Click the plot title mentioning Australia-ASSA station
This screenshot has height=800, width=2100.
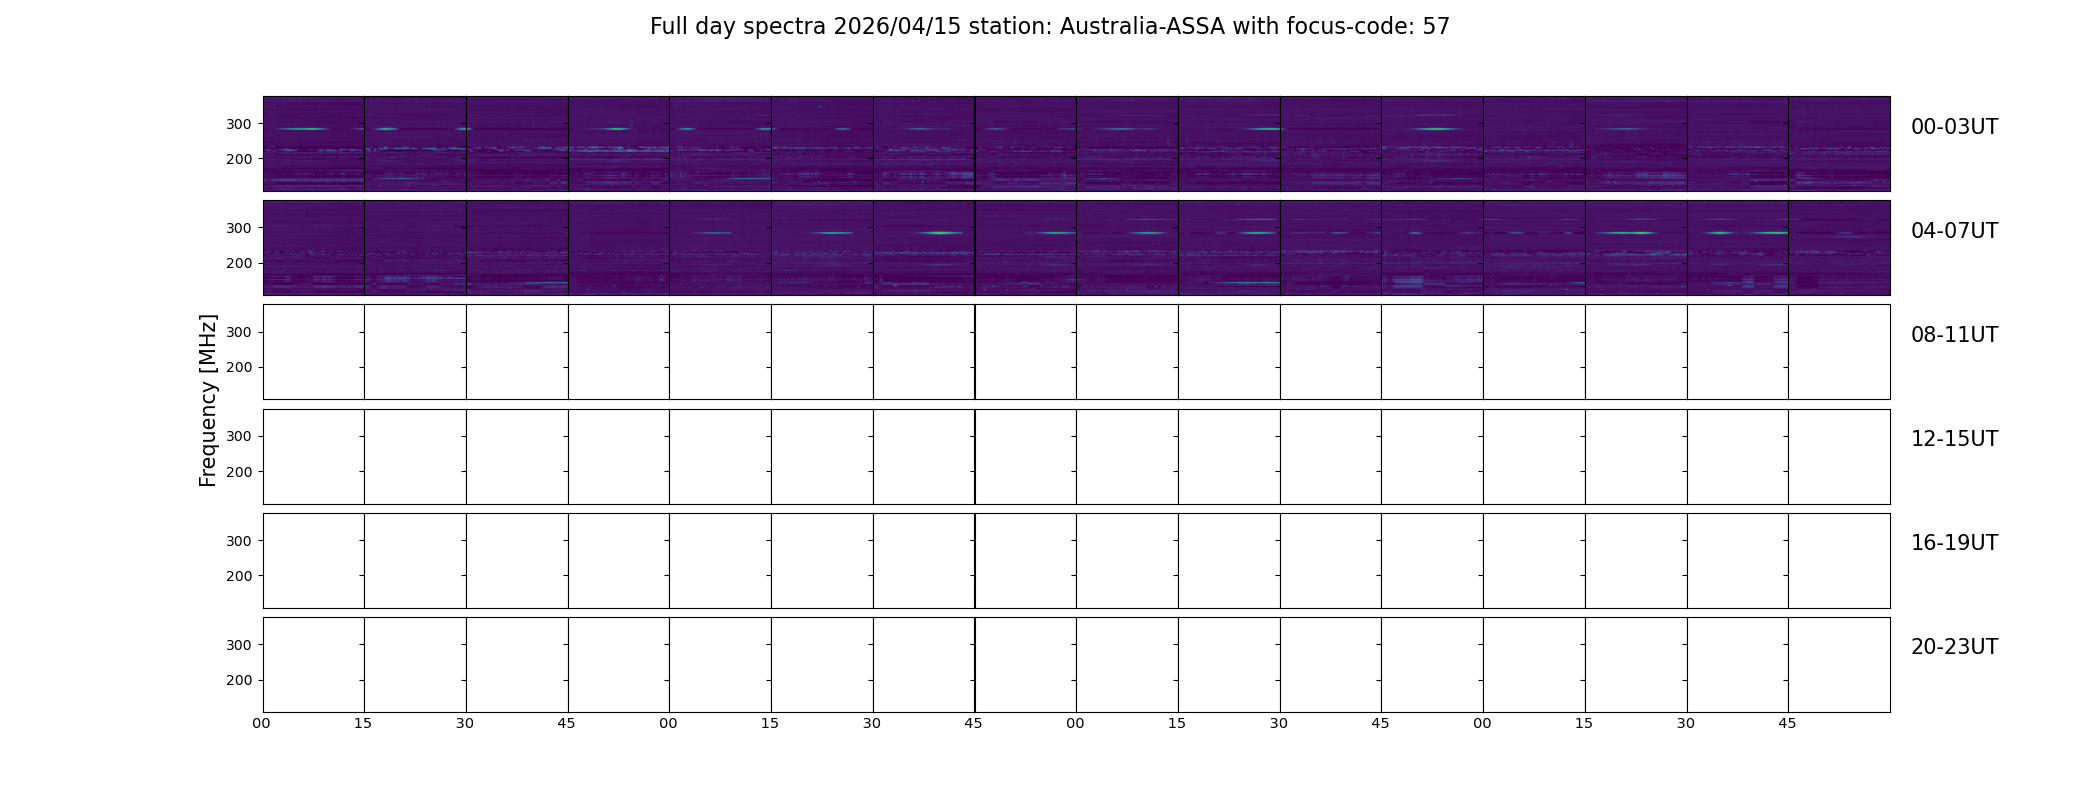tap(1050, 27)
